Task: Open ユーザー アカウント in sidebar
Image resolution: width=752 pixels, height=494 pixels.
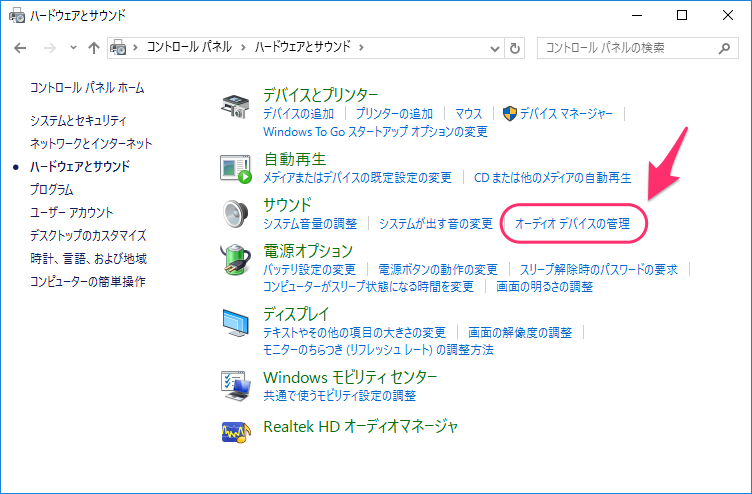Action: [x=71, y=212]
